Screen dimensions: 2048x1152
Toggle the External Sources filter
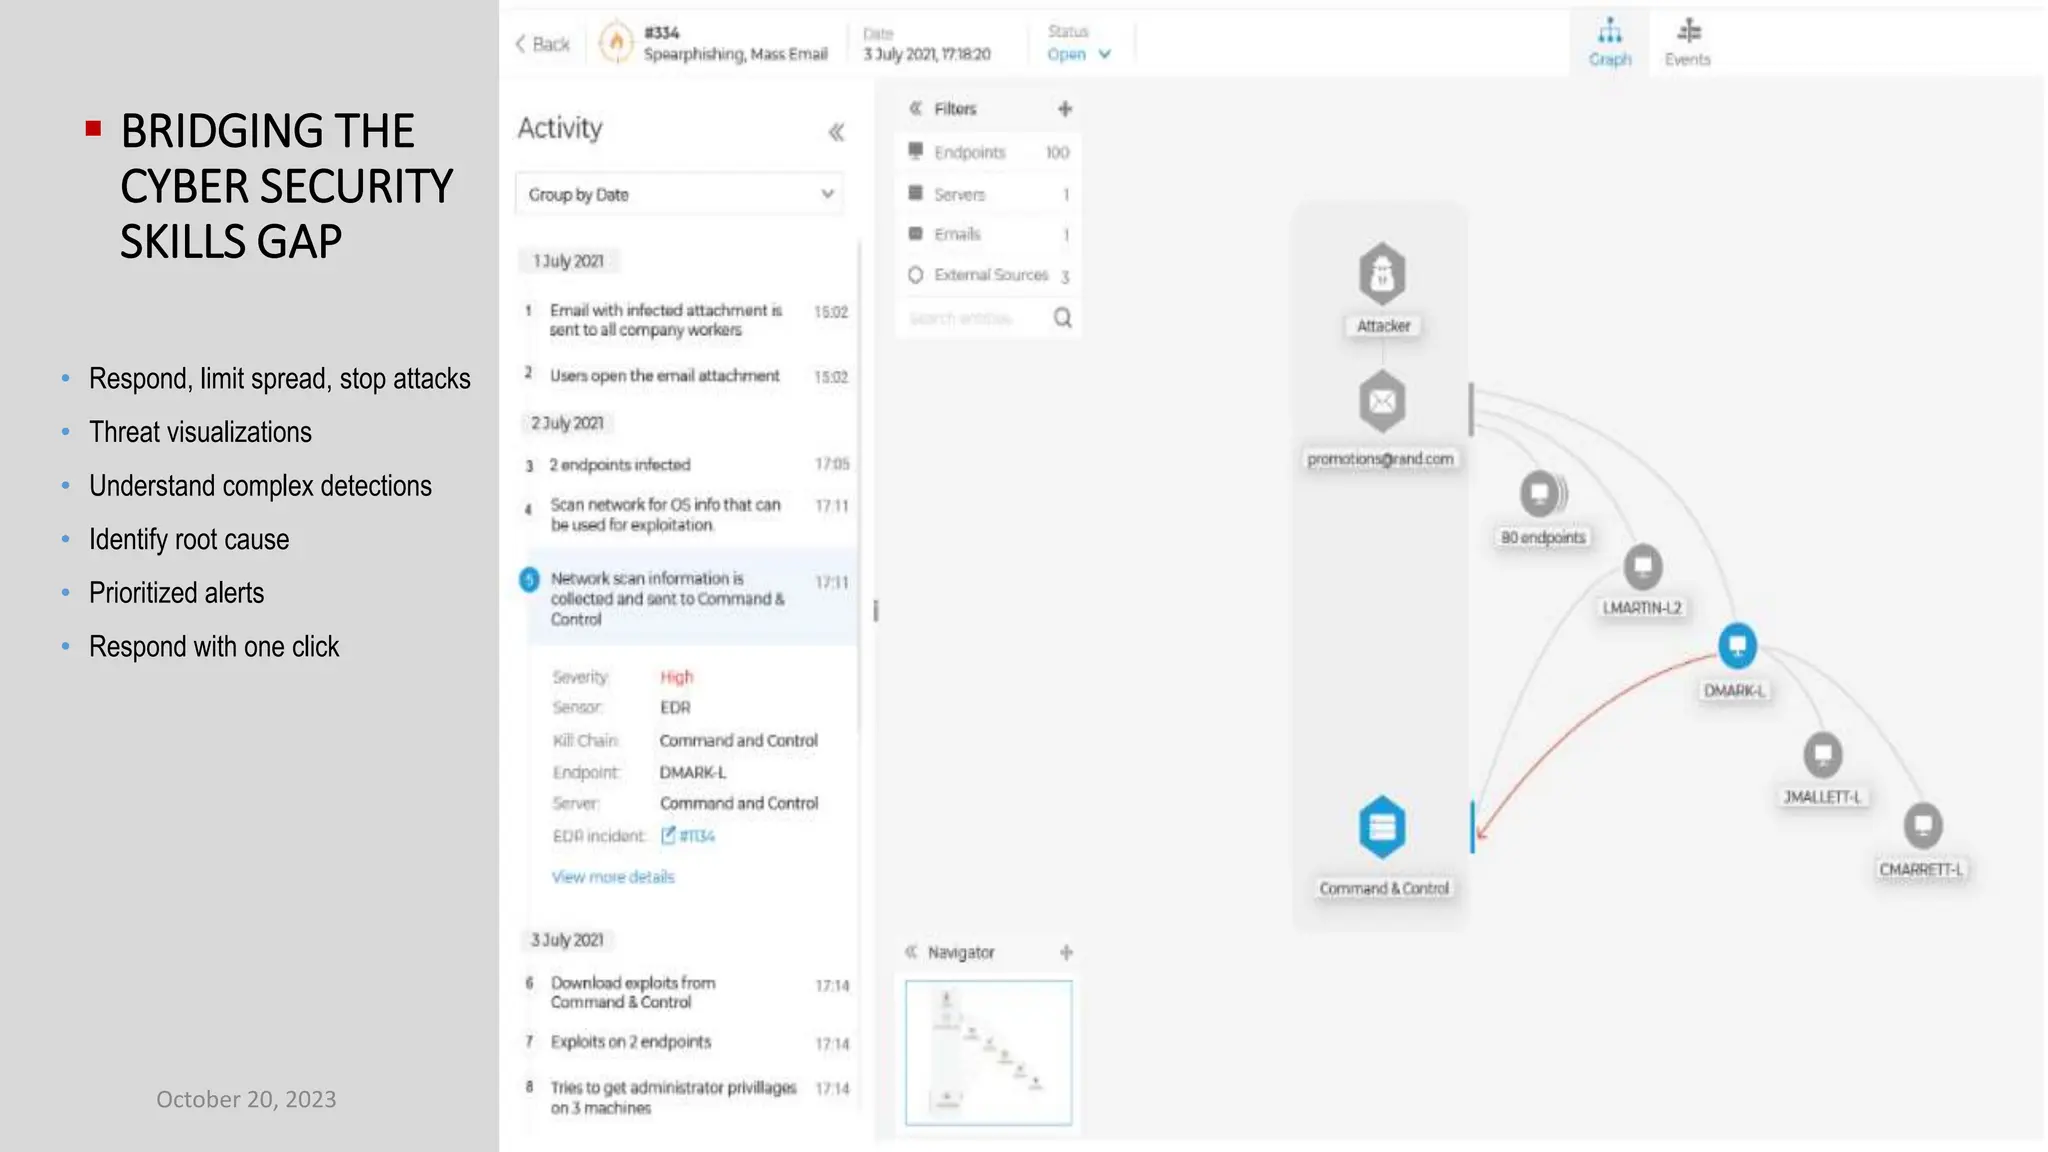tap(990, 275)
